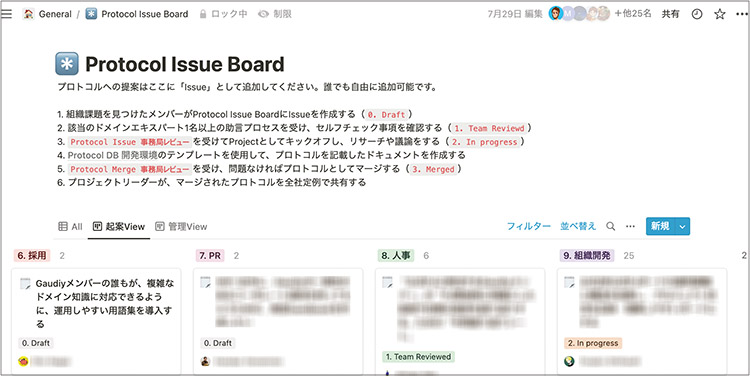Viewport: 750px width, 376px height.
Task: Click the 3. Merged inline code tag
Action: point(433,169)
